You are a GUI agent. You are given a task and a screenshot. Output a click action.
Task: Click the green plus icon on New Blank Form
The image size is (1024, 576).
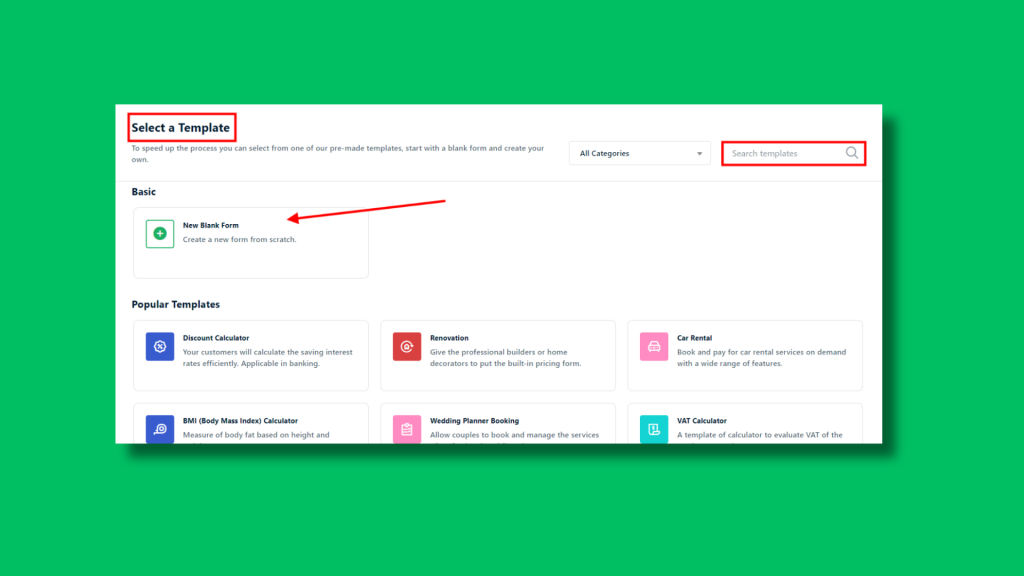tap(159, 233)
